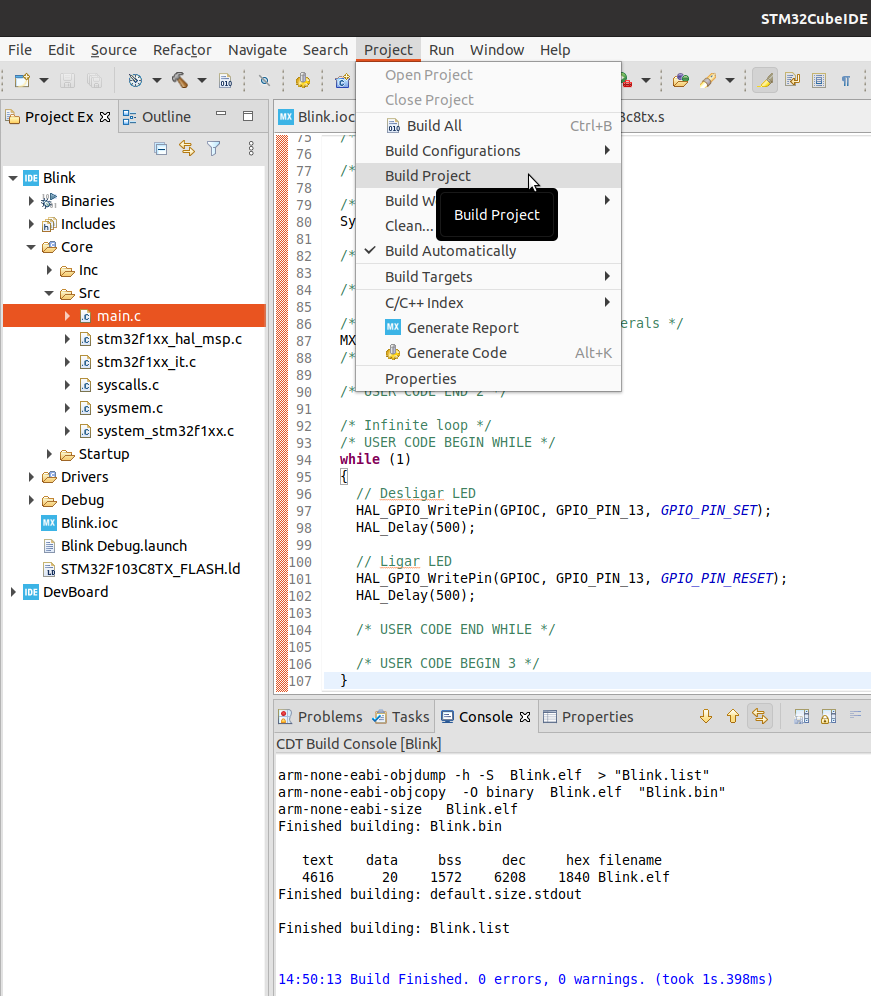Expand the Startup folder

49,454
